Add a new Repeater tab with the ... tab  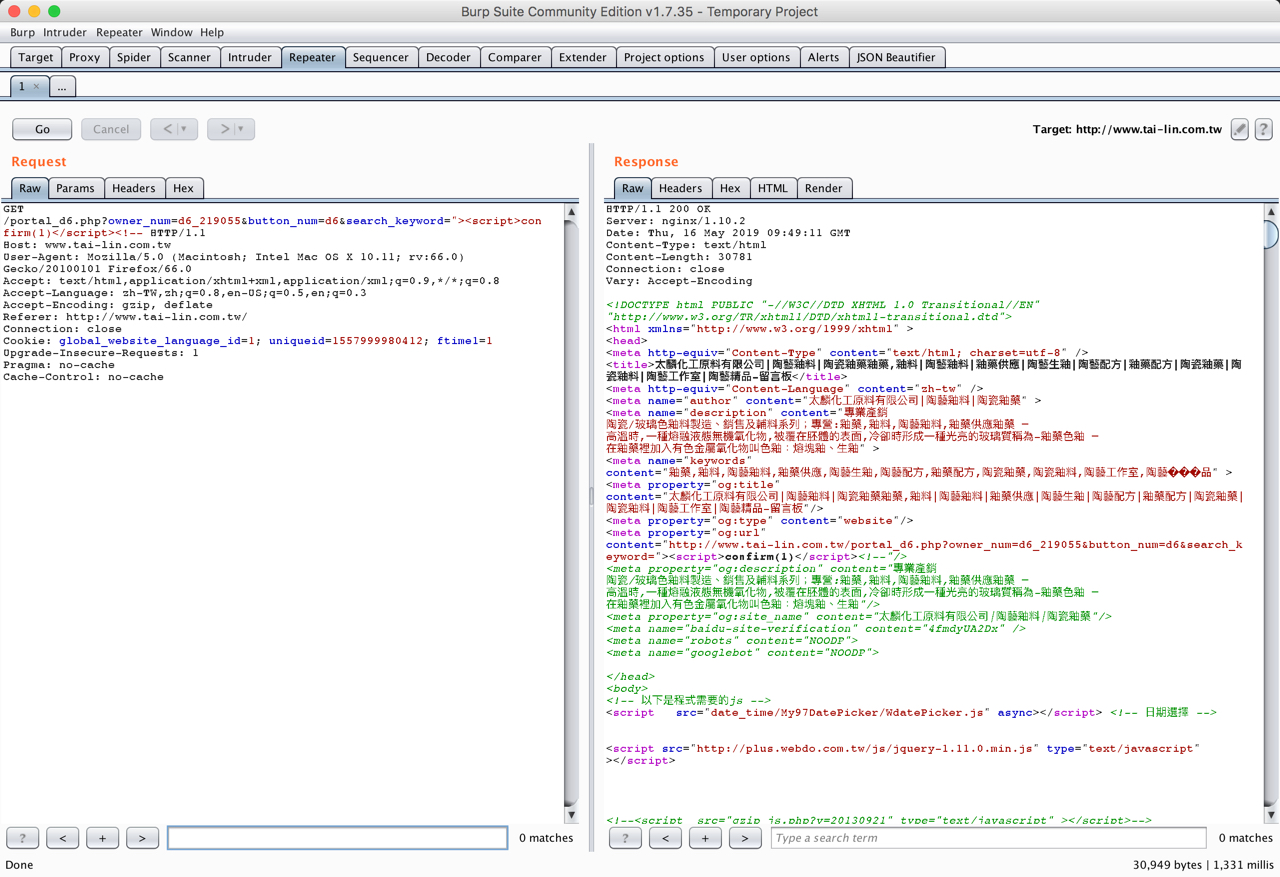[x=62, y=87]
